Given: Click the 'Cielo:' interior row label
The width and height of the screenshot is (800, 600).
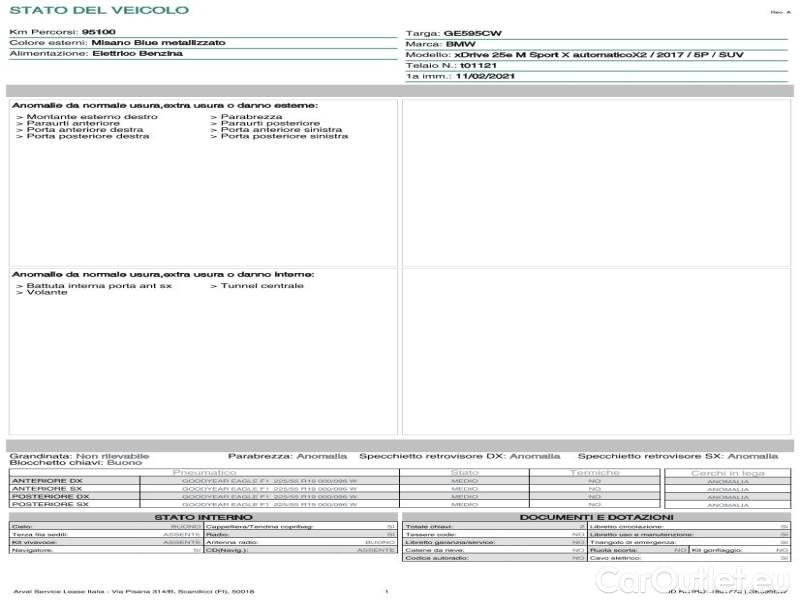Looking at the screenshot, I should (x=22, y=527).
